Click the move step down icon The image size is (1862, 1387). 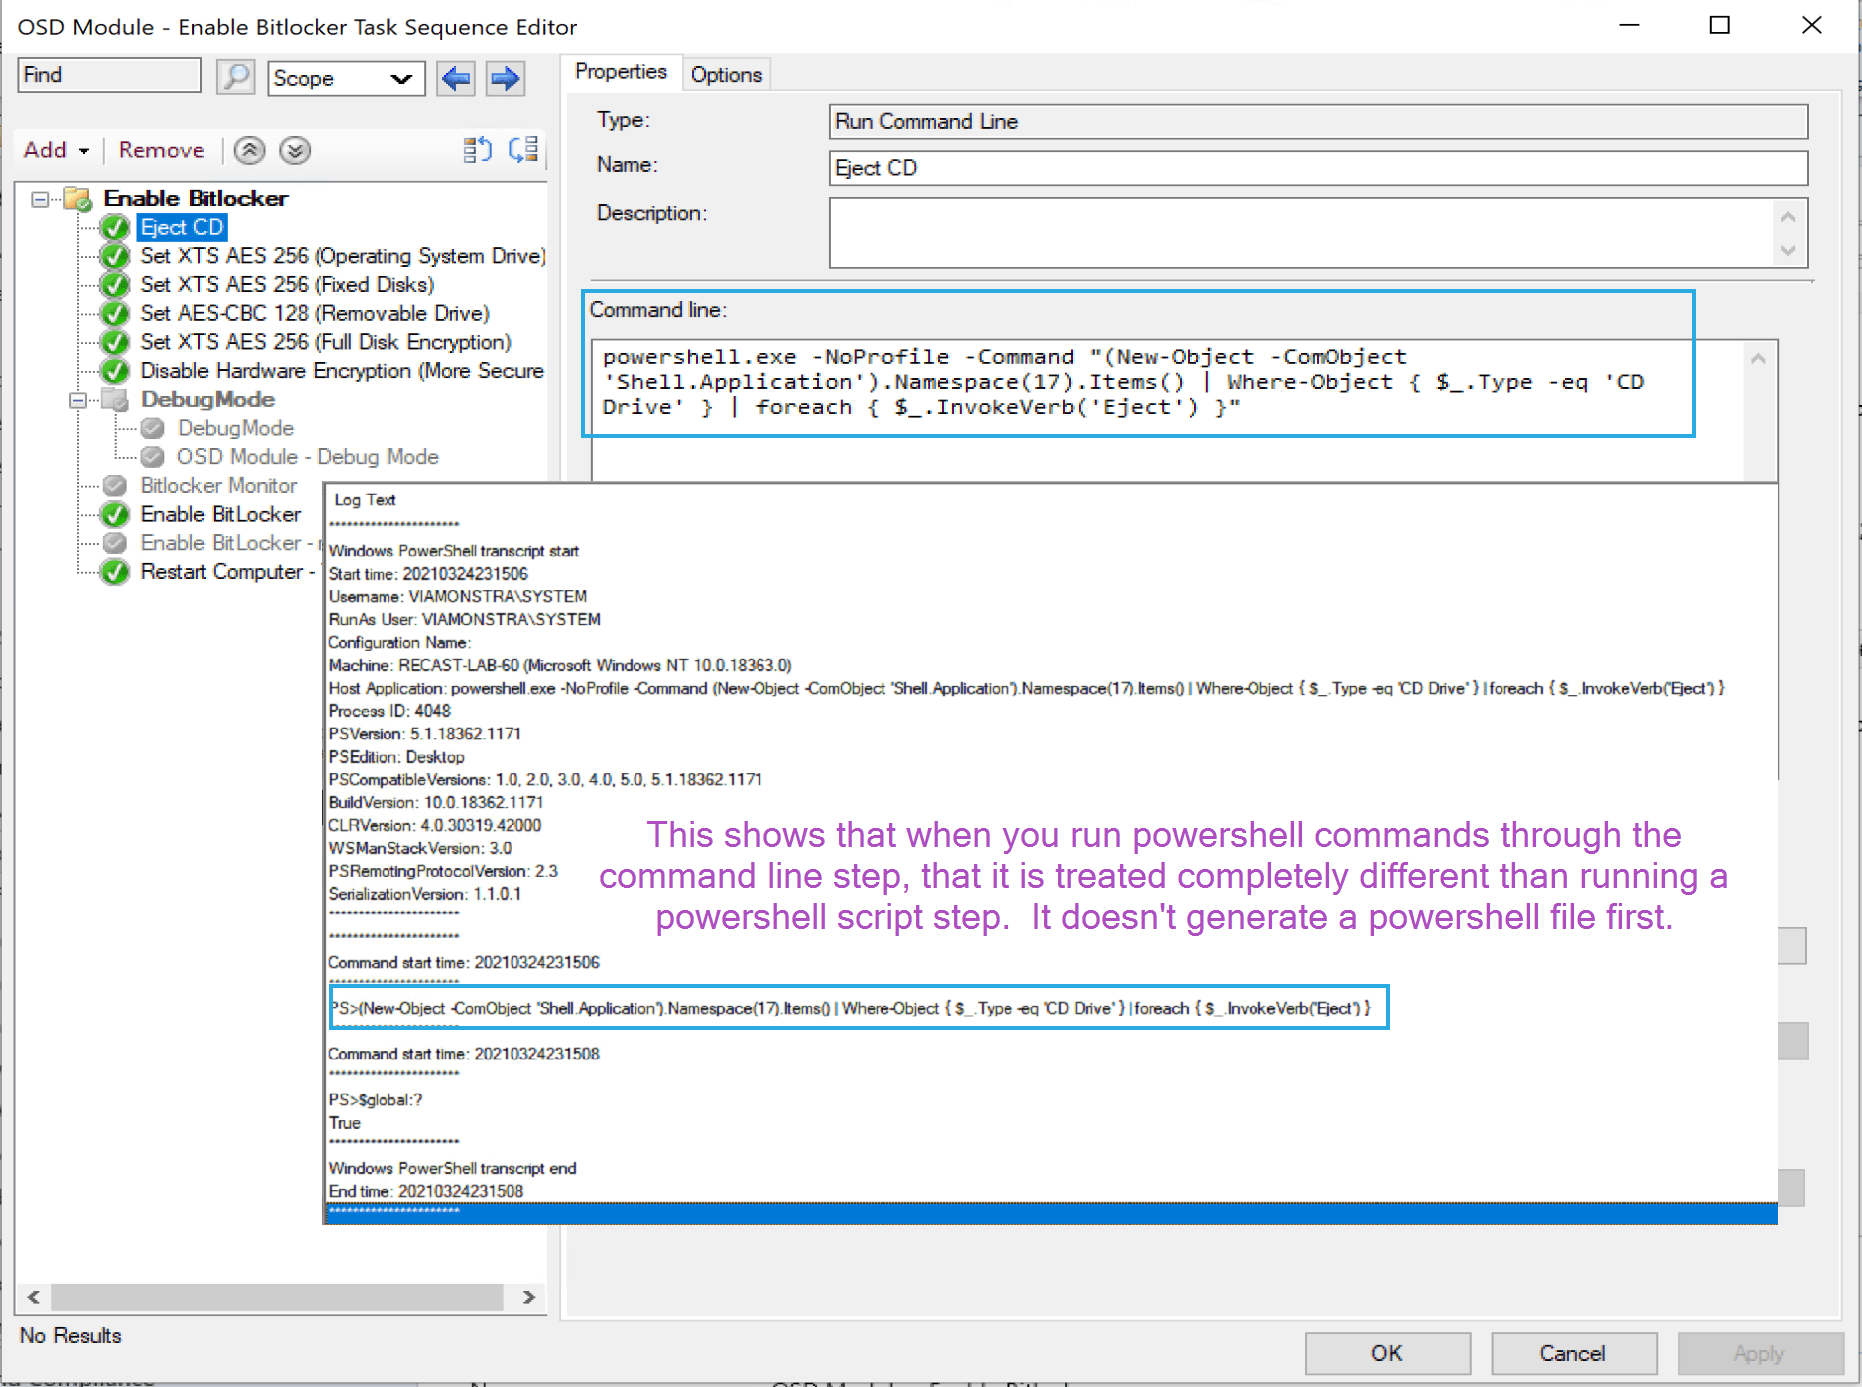point(294,150)
